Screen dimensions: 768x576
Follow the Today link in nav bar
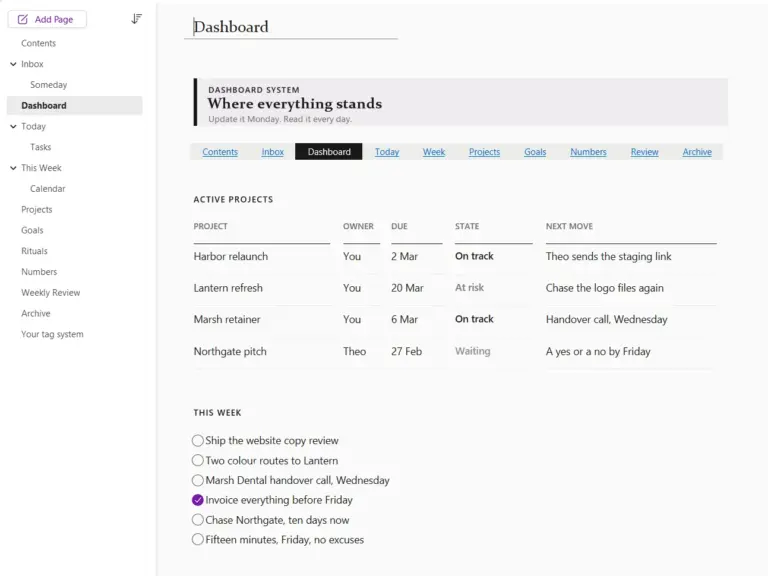point(387,152)
